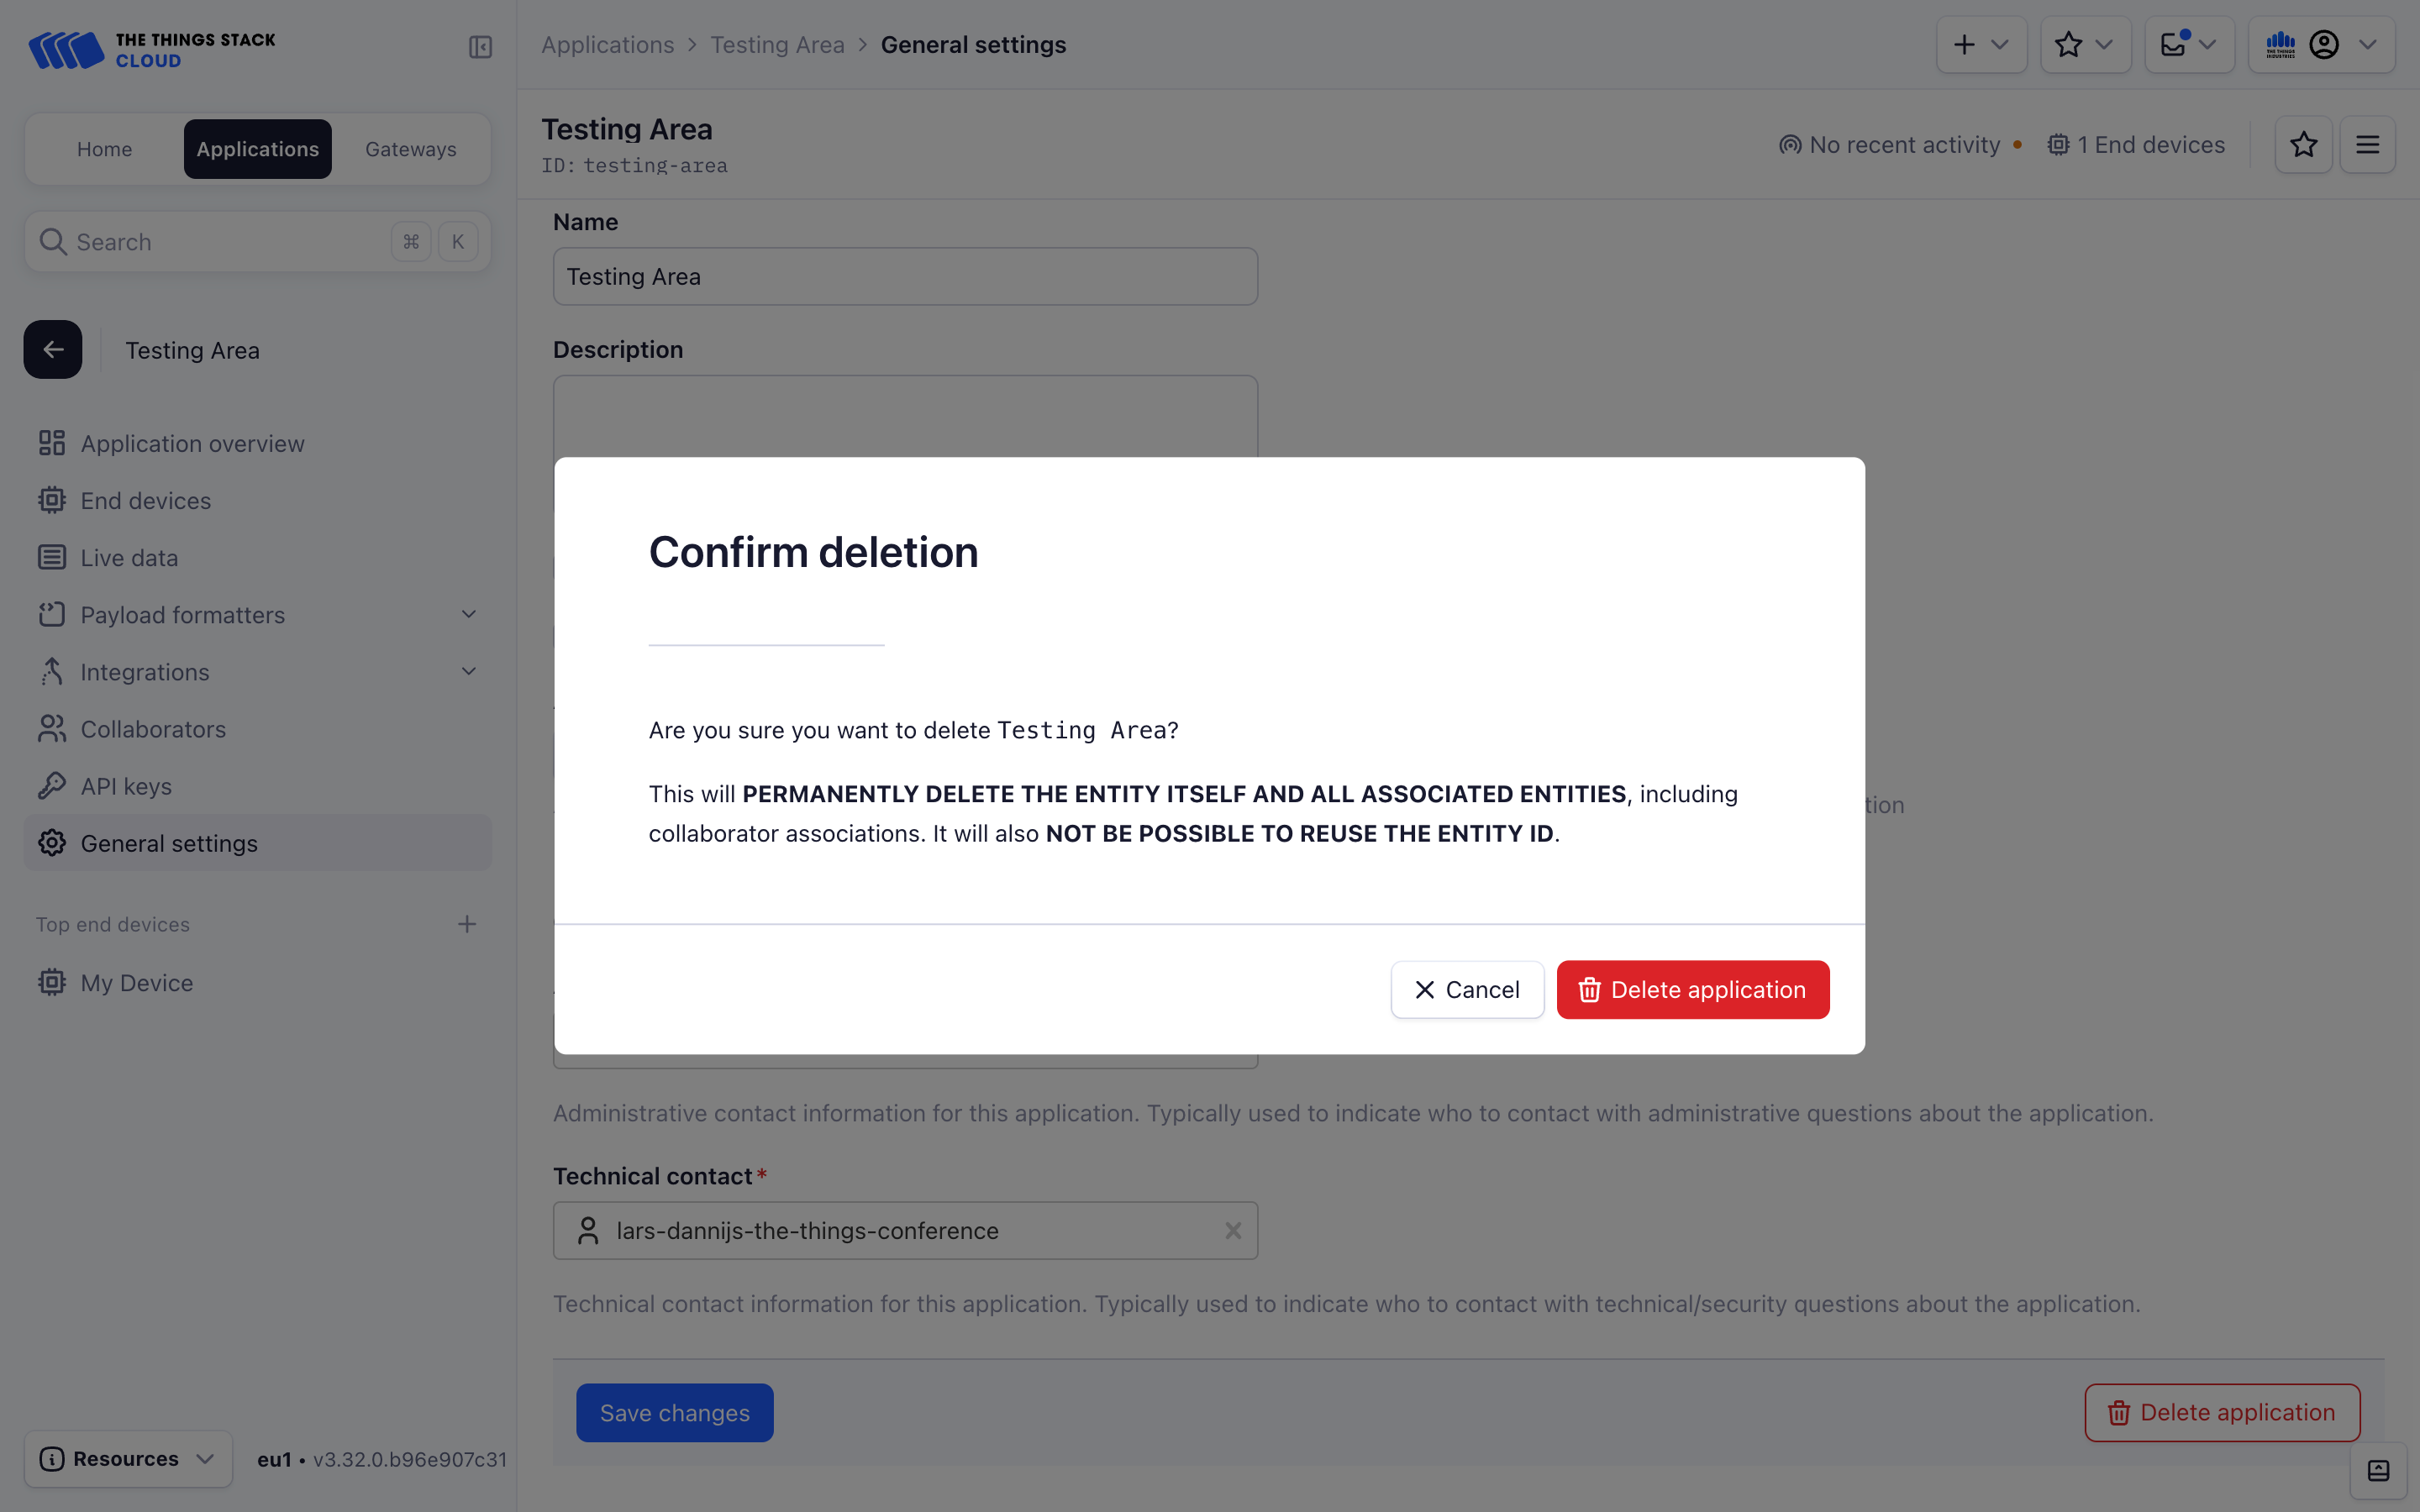Bookmark Testing Area with the star icon
The image size is (2420, 1512).
pos(2303,145)
